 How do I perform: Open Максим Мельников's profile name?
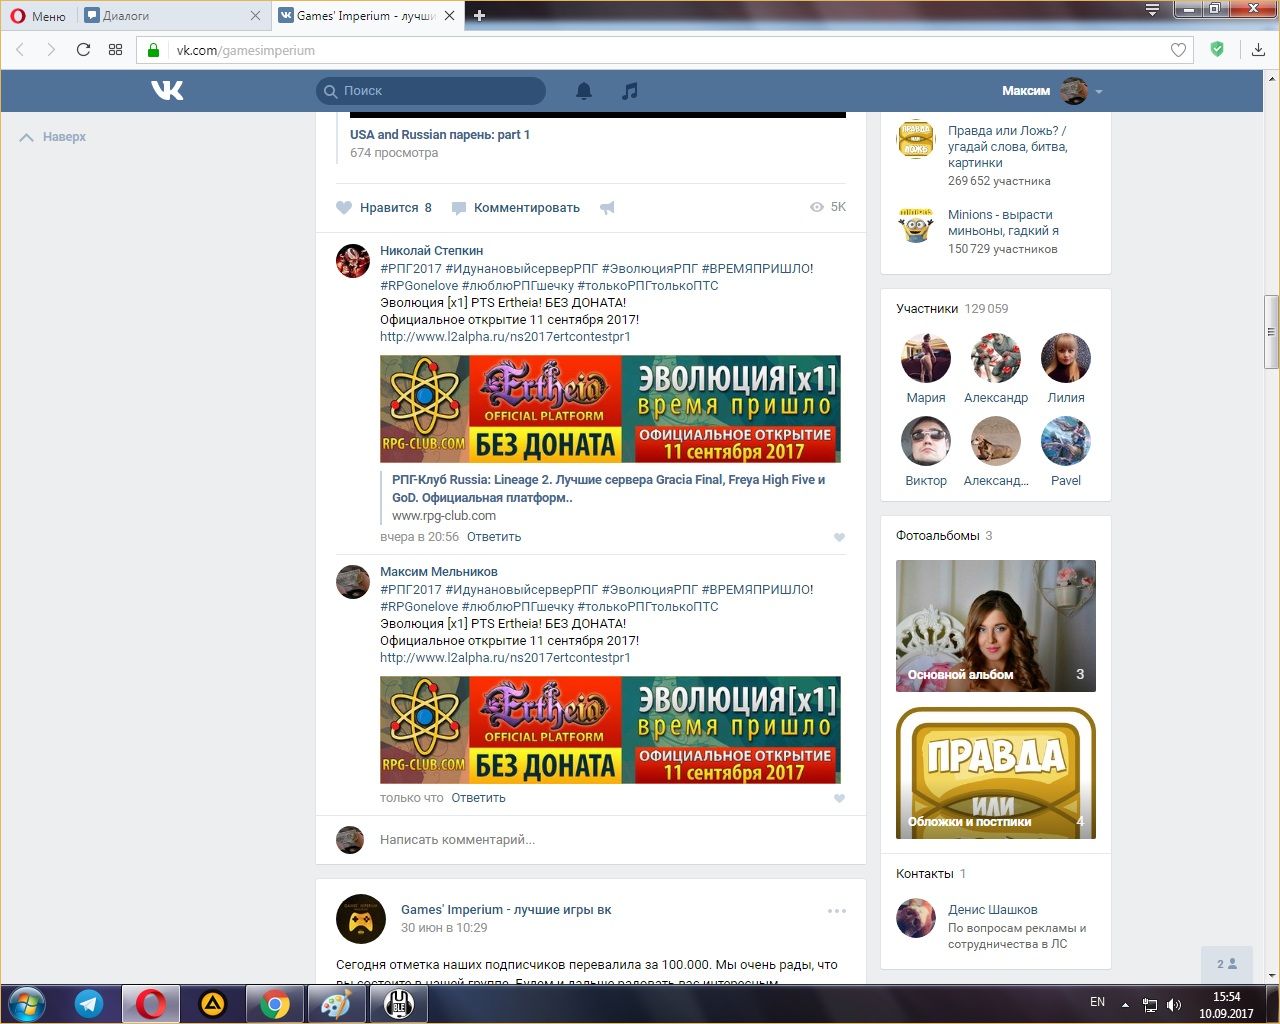[438, 572]
